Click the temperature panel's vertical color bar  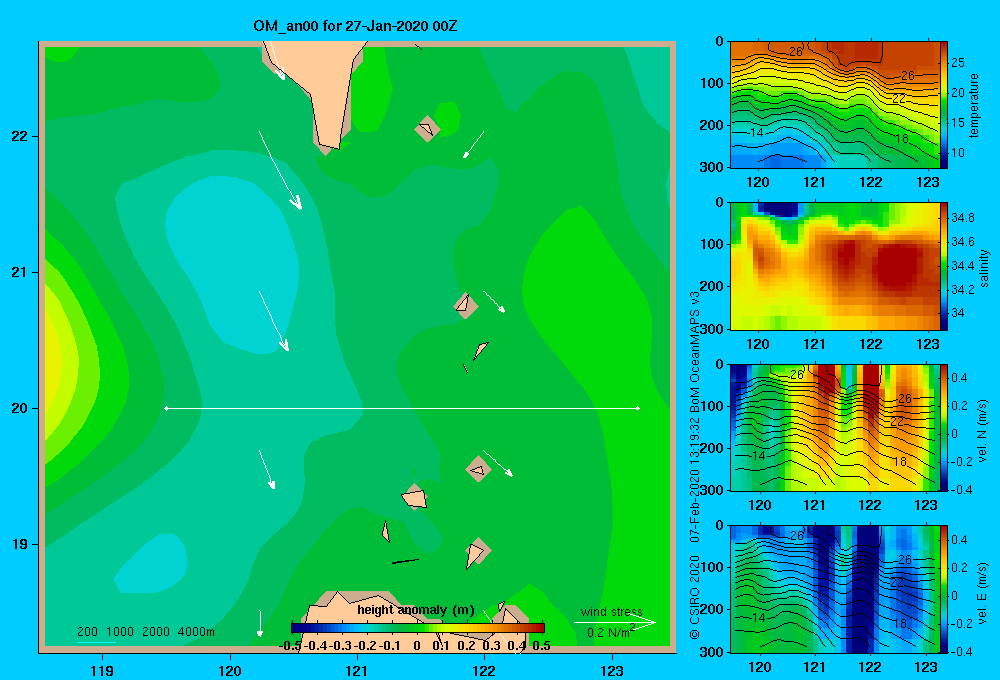click(x=944, y=105)
